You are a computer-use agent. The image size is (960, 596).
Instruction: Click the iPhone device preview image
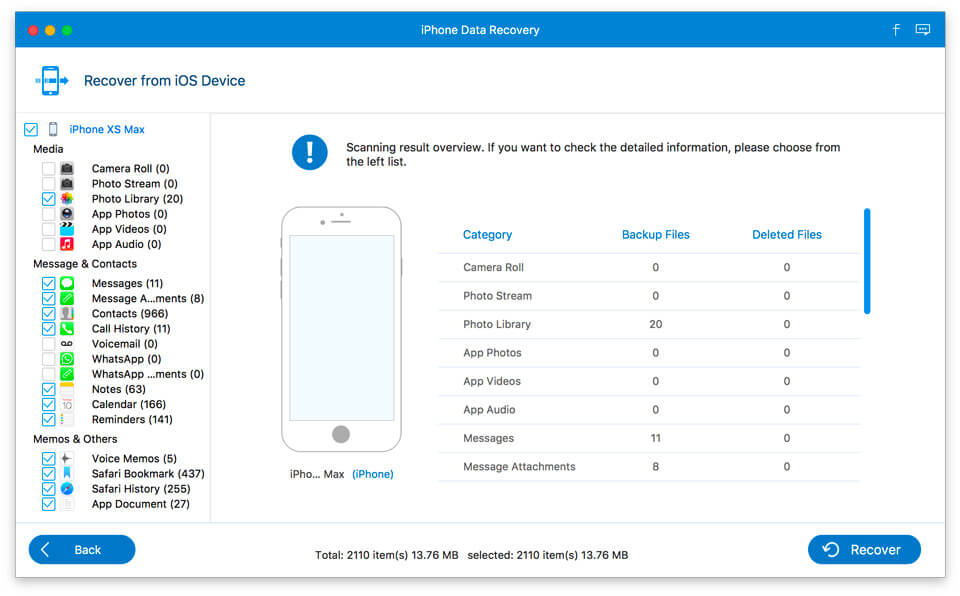(x=341, y=329)
